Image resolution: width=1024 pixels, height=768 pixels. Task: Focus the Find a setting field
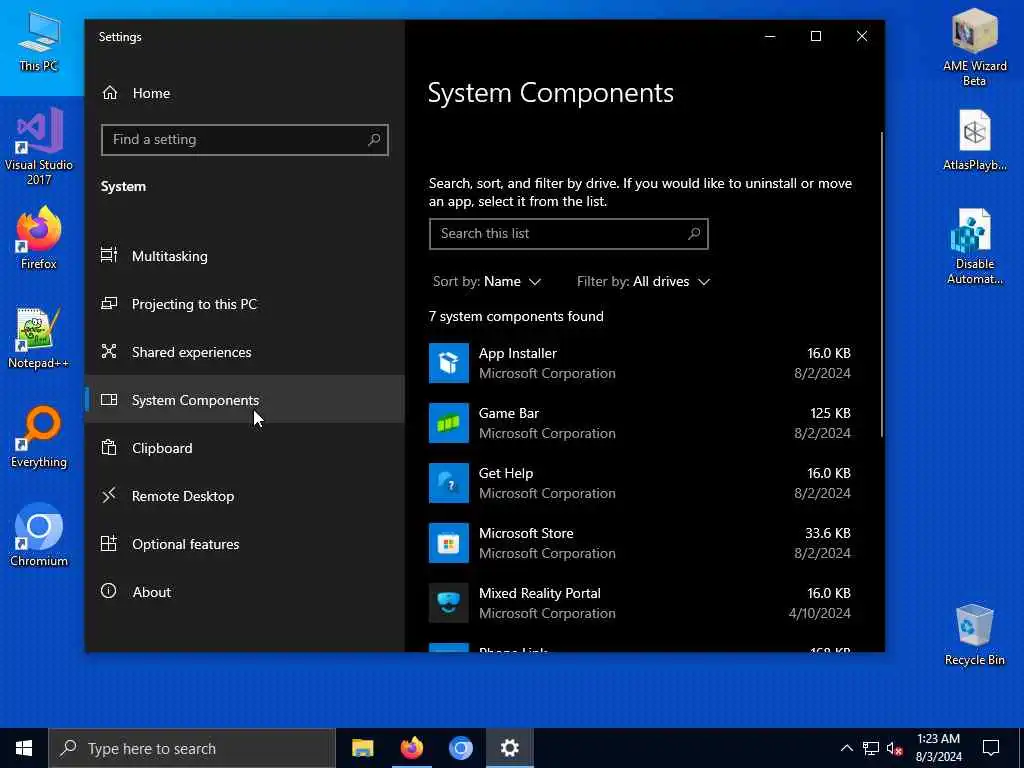(x=245, y=139)
